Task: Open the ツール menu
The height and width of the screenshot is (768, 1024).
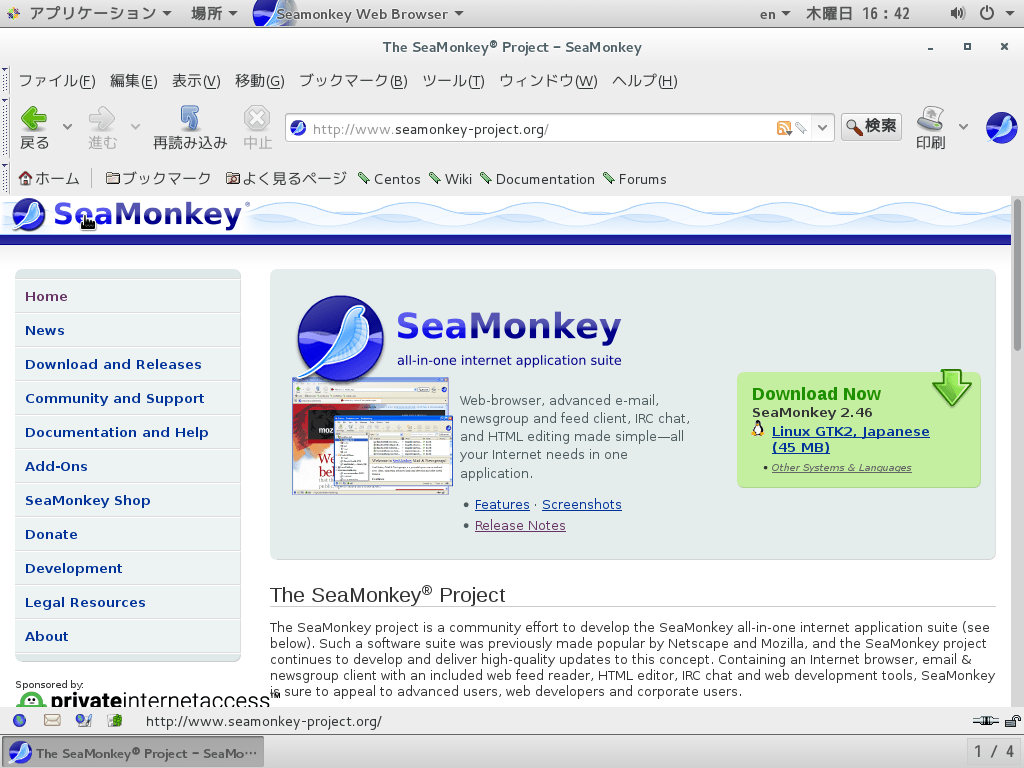Action: pyautogui.click(x=452, y=81)
